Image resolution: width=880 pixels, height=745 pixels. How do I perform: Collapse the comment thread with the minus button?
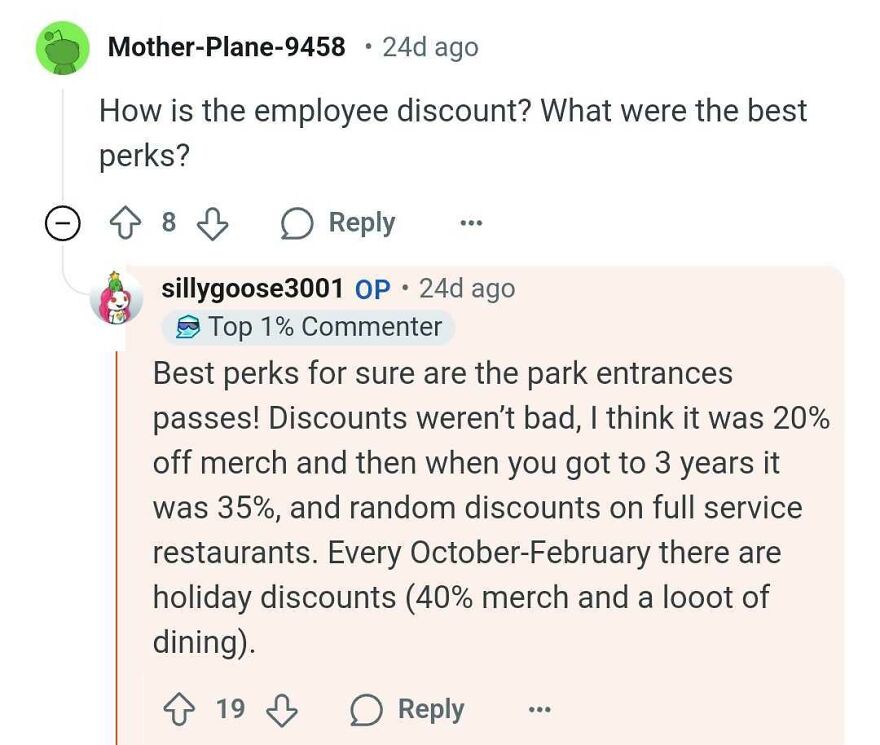pos(62,223)
